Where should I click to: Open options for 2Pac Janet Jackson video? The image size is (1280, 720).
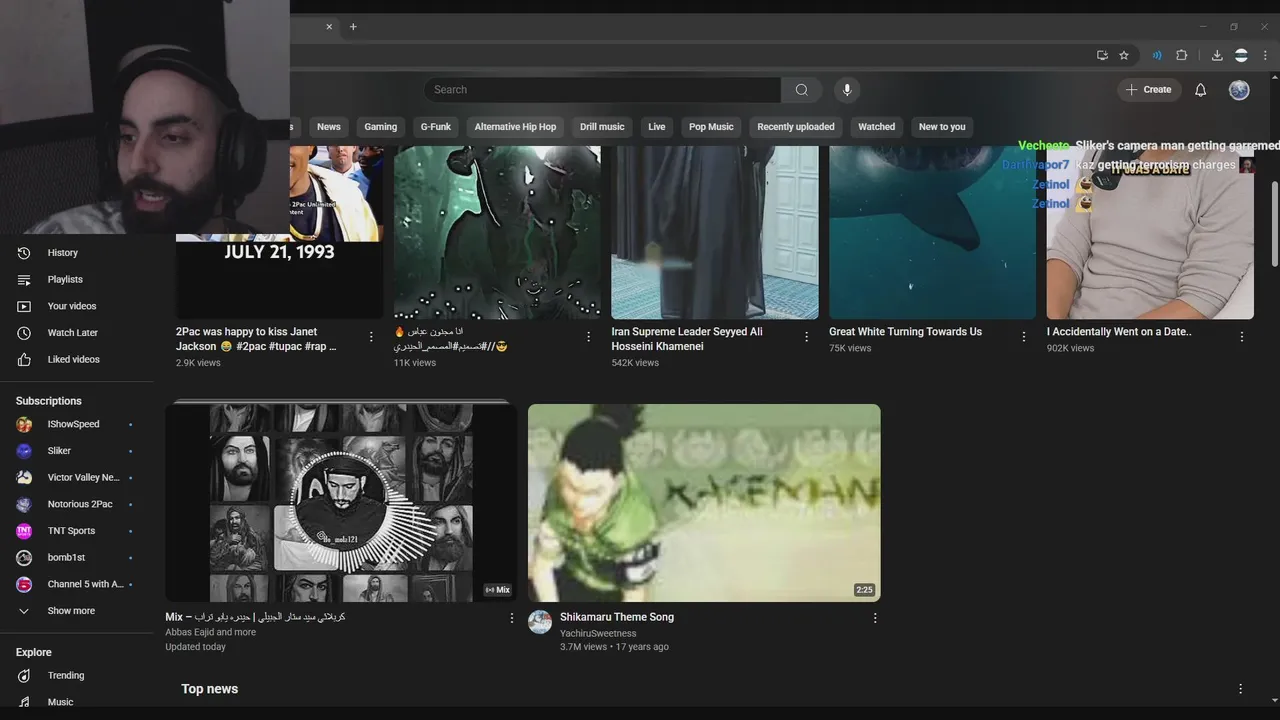tap(371, 337)
